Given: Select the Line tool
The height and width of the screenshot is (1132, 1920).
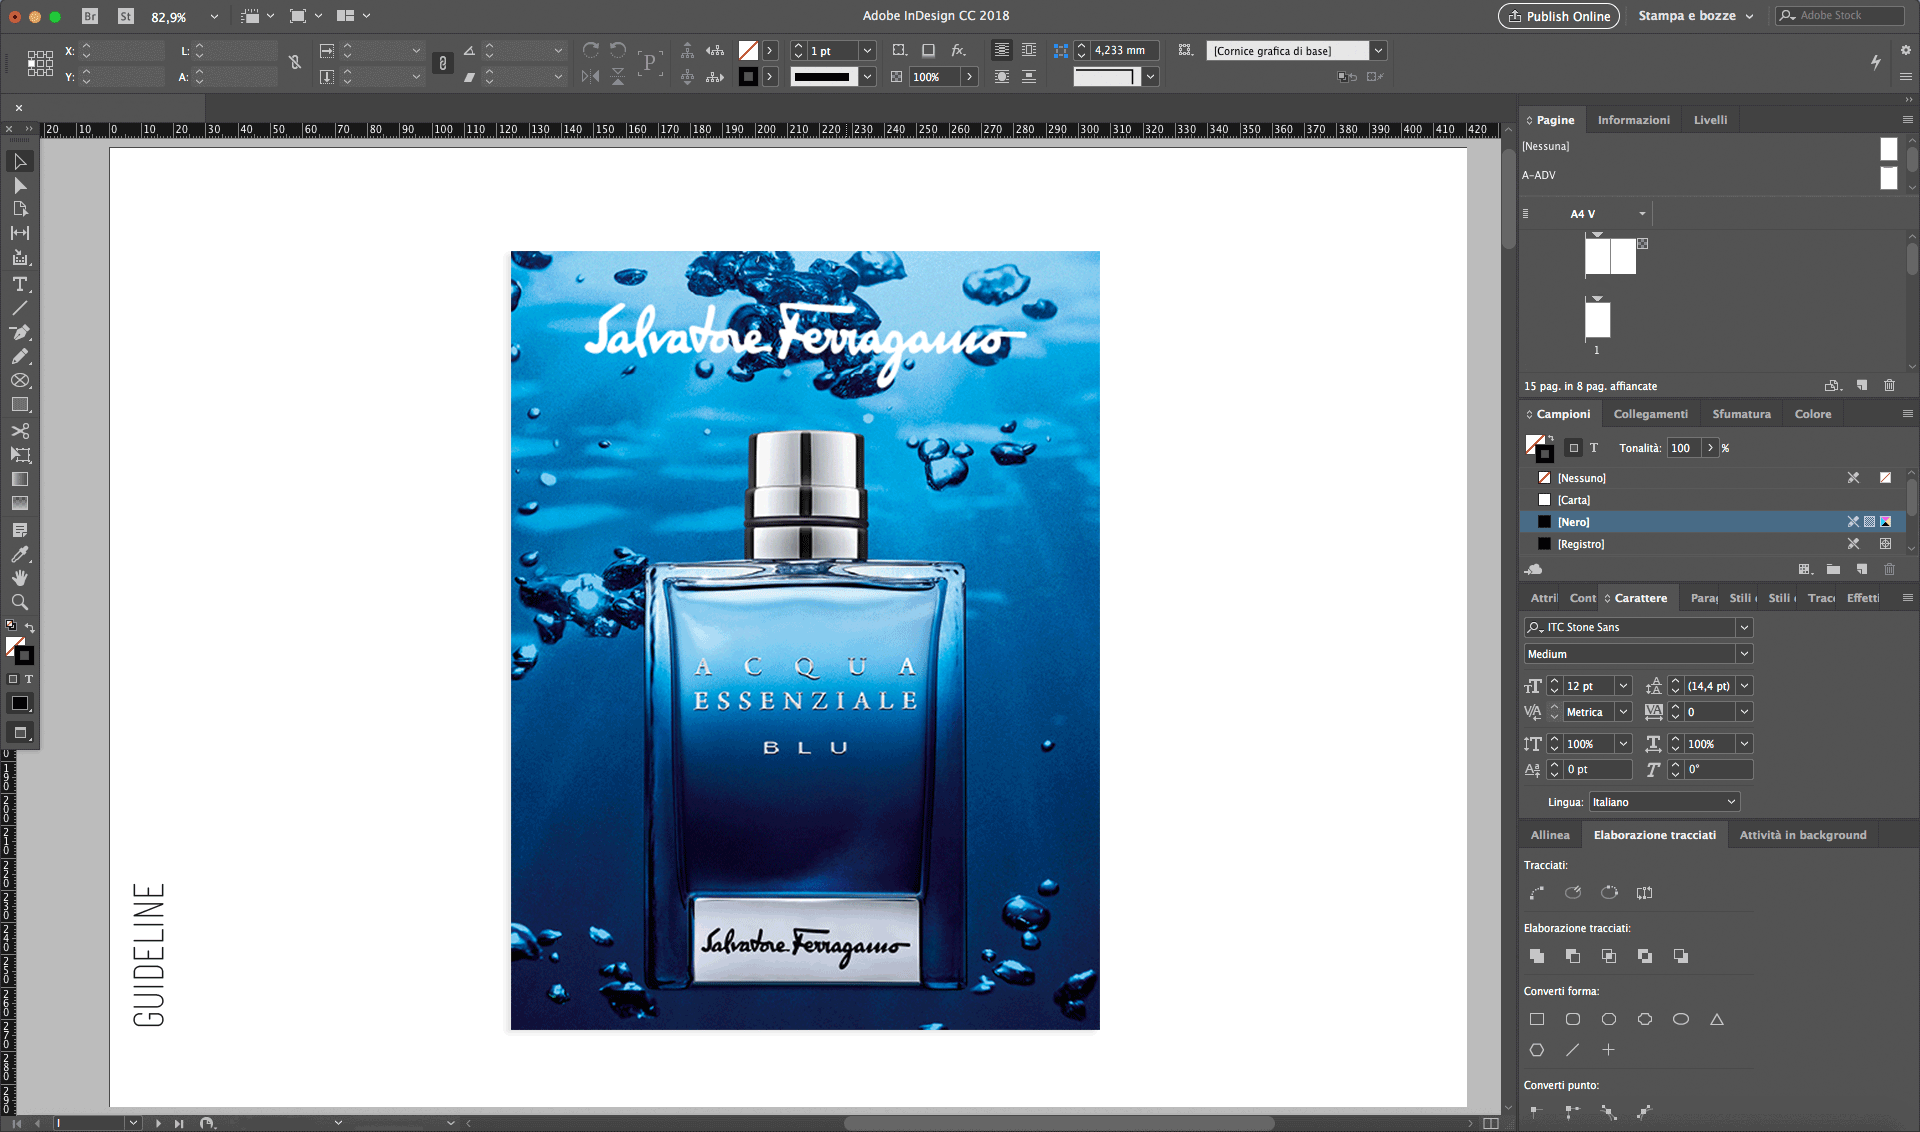Looking at the screenshot, I should [x=20, y=308].
